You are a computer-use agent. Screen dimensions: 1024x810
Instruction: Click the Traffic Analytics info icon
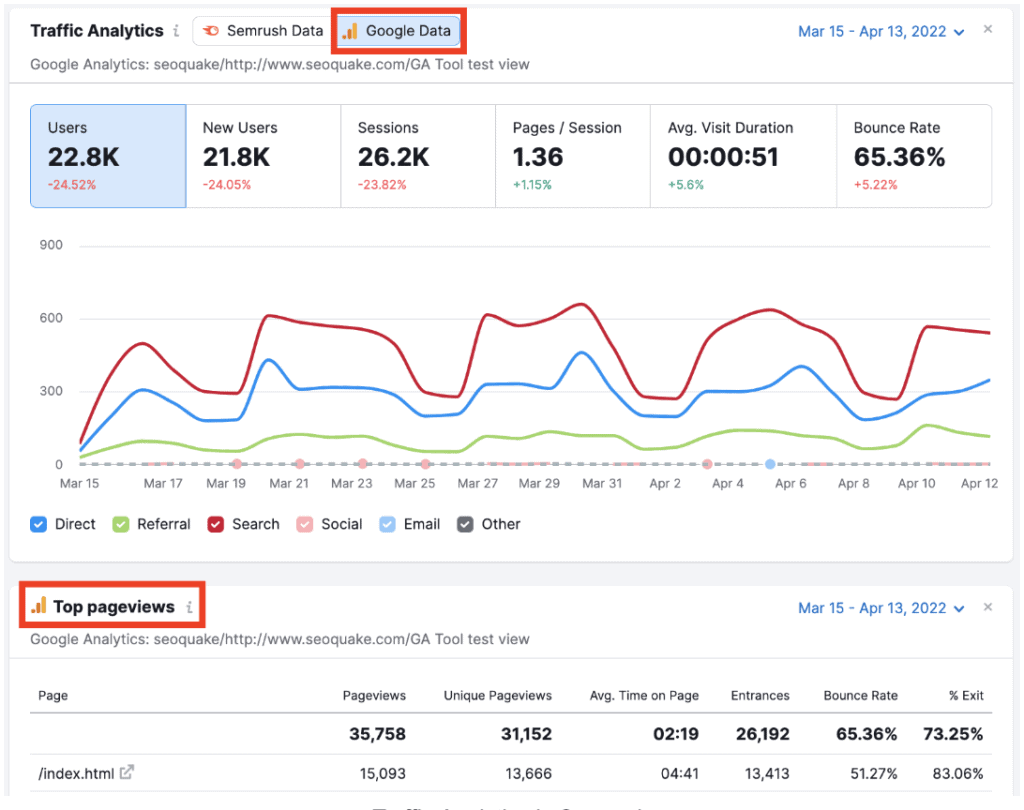point(177,31)
